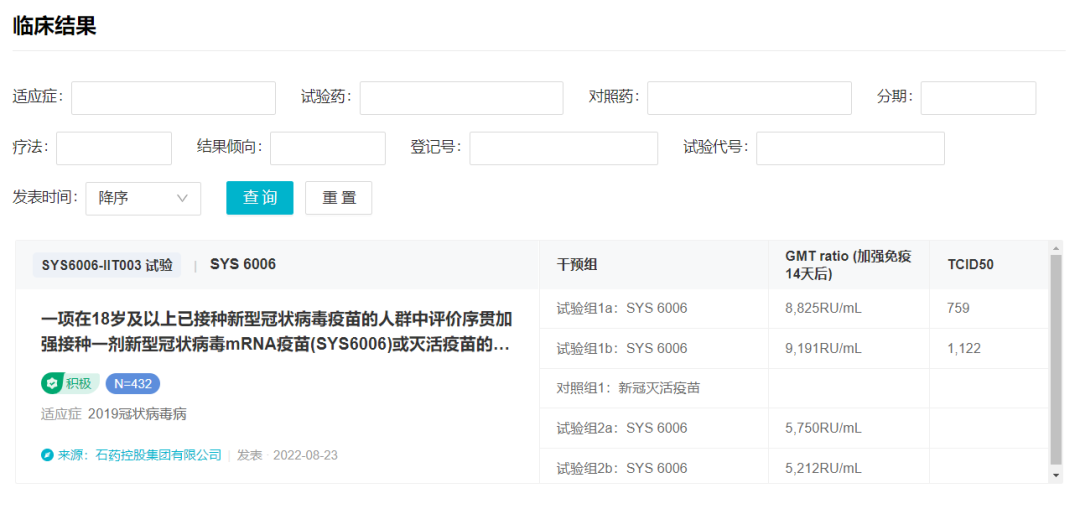Click the SYS6006-IIT003 试验 tag
The height and width of the screenshot is (509, 1080).
(x=107, y=265)
